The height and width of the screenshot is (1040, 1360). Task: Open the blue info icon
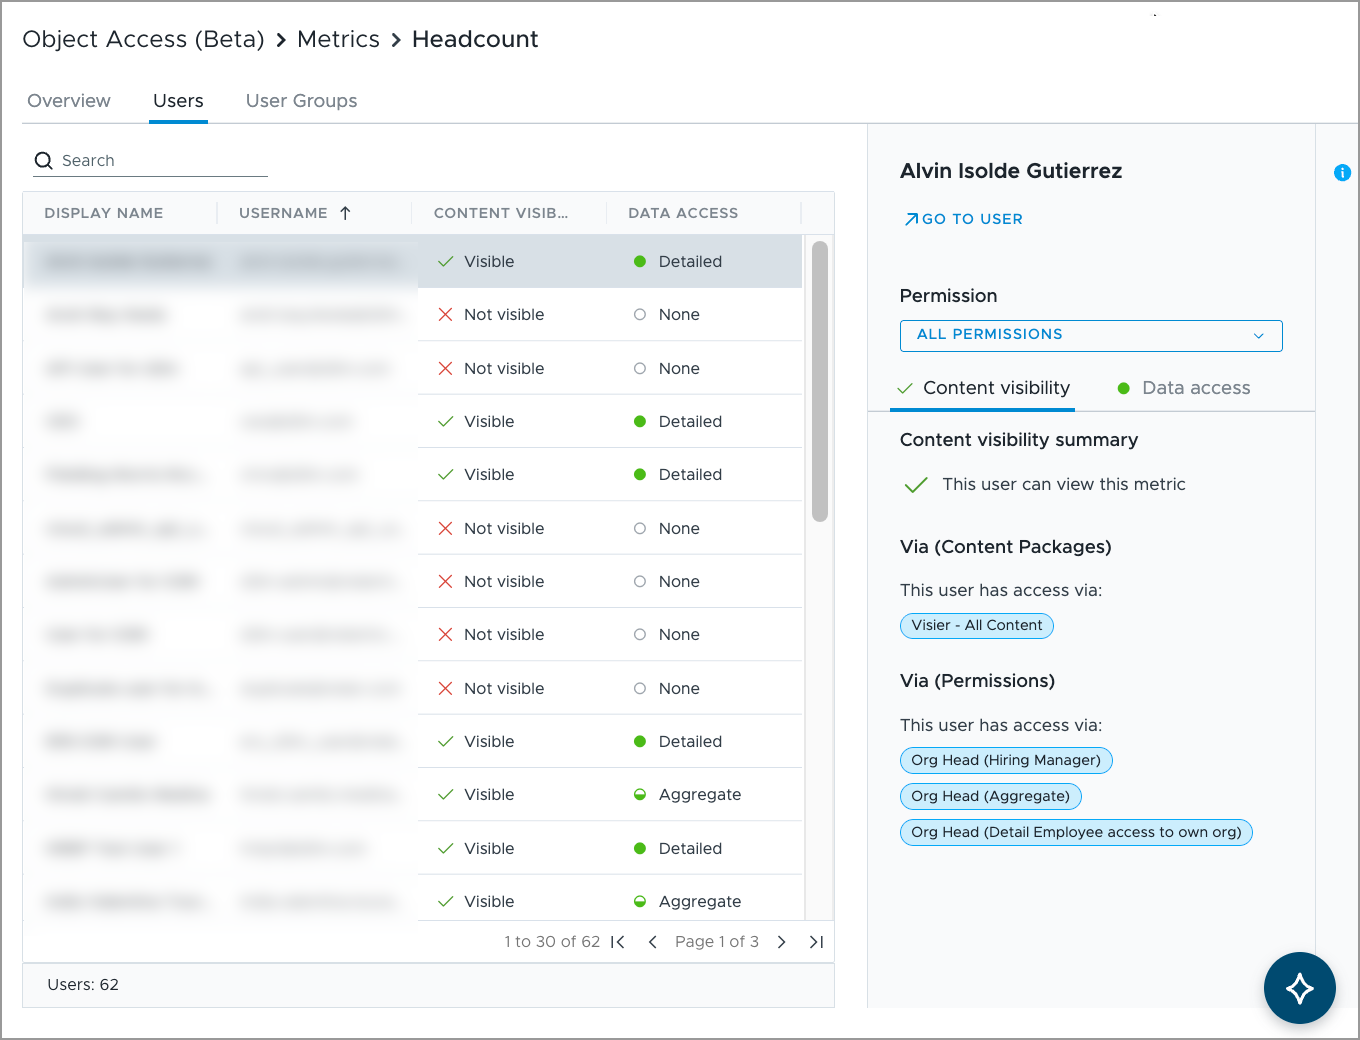click(x=1342, y=173)
